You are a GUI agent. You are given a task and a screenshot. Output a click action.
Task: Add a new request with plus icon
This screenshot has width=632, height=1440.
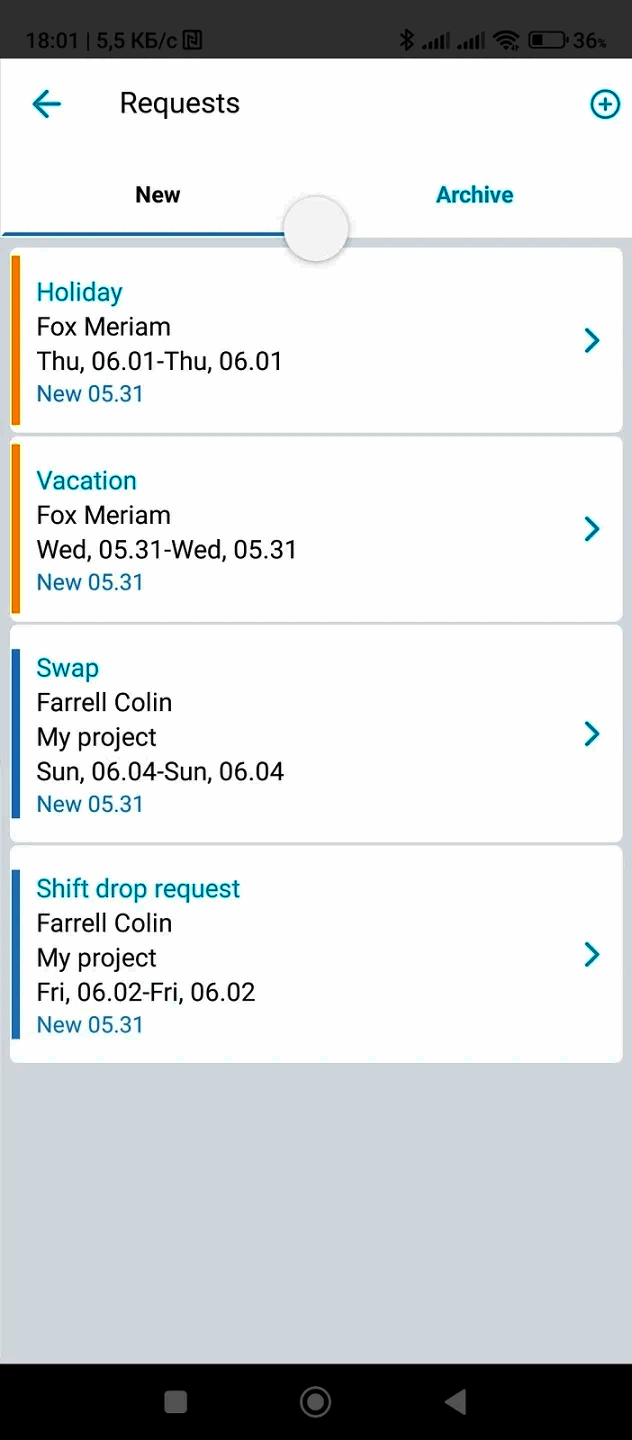click(x=605, y=104)
